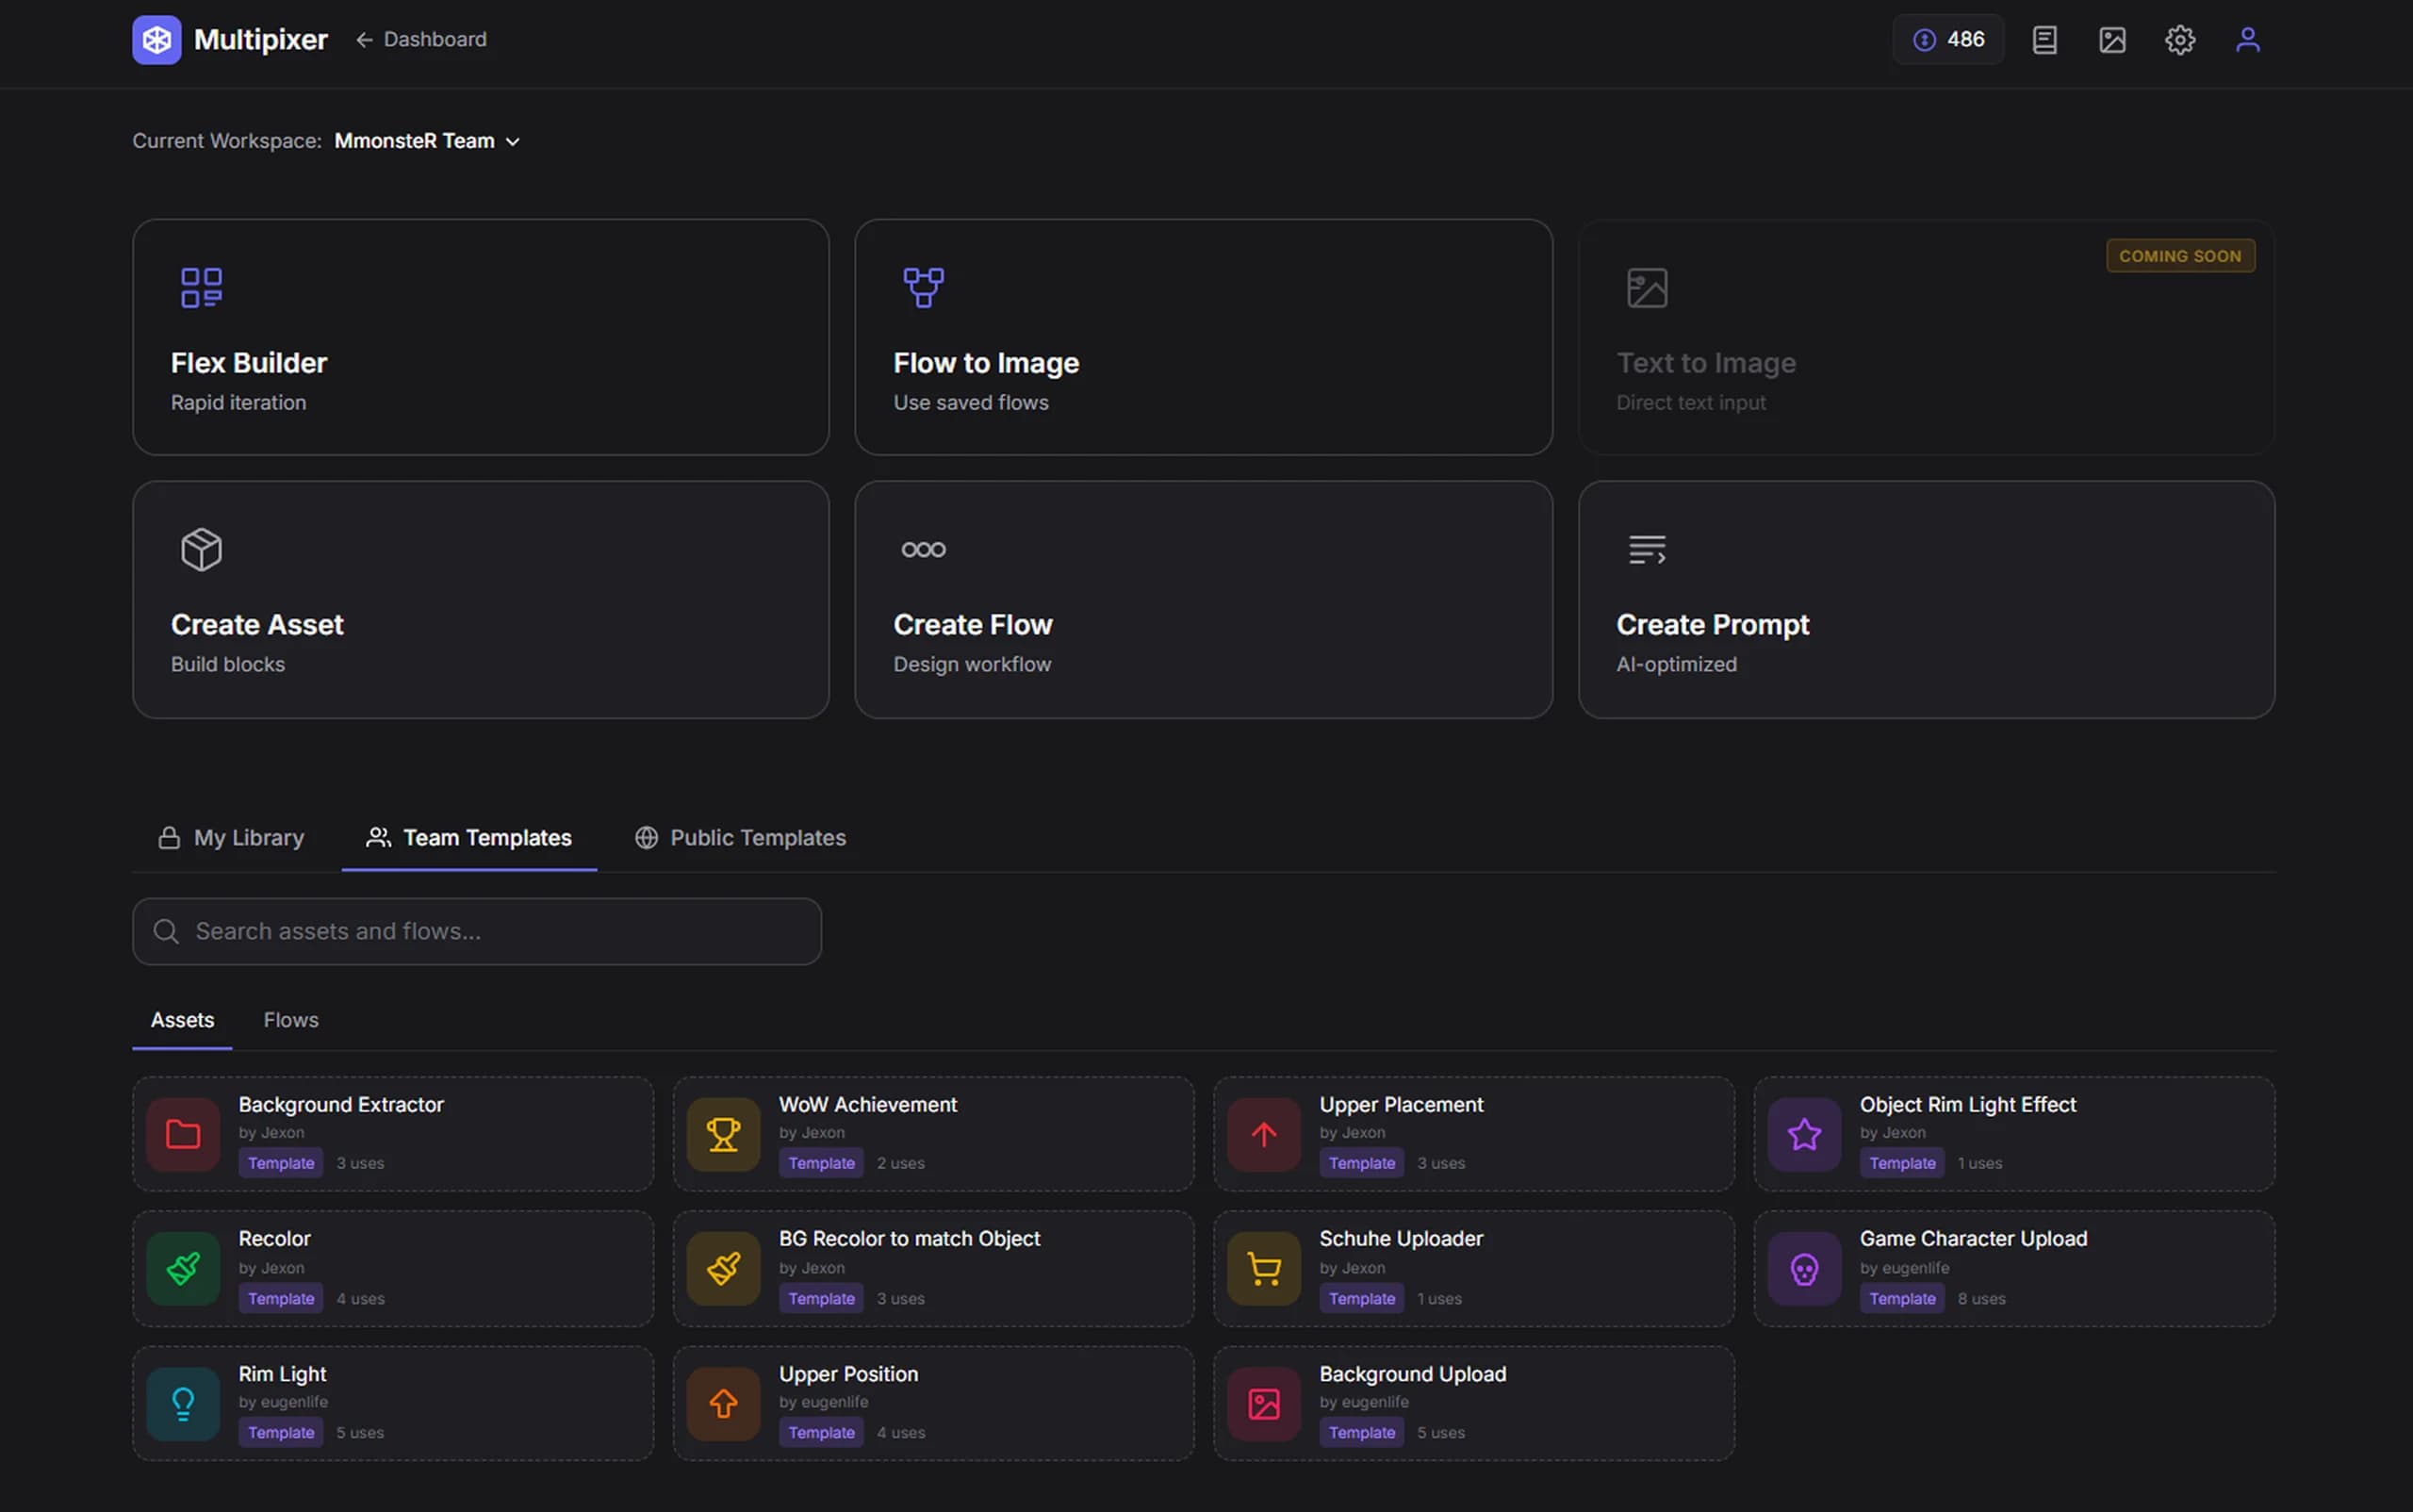This screenshot has height=1512, width=2413.
Task: Click the Game Character Upload skull icon
Action: point(1803,1269)
